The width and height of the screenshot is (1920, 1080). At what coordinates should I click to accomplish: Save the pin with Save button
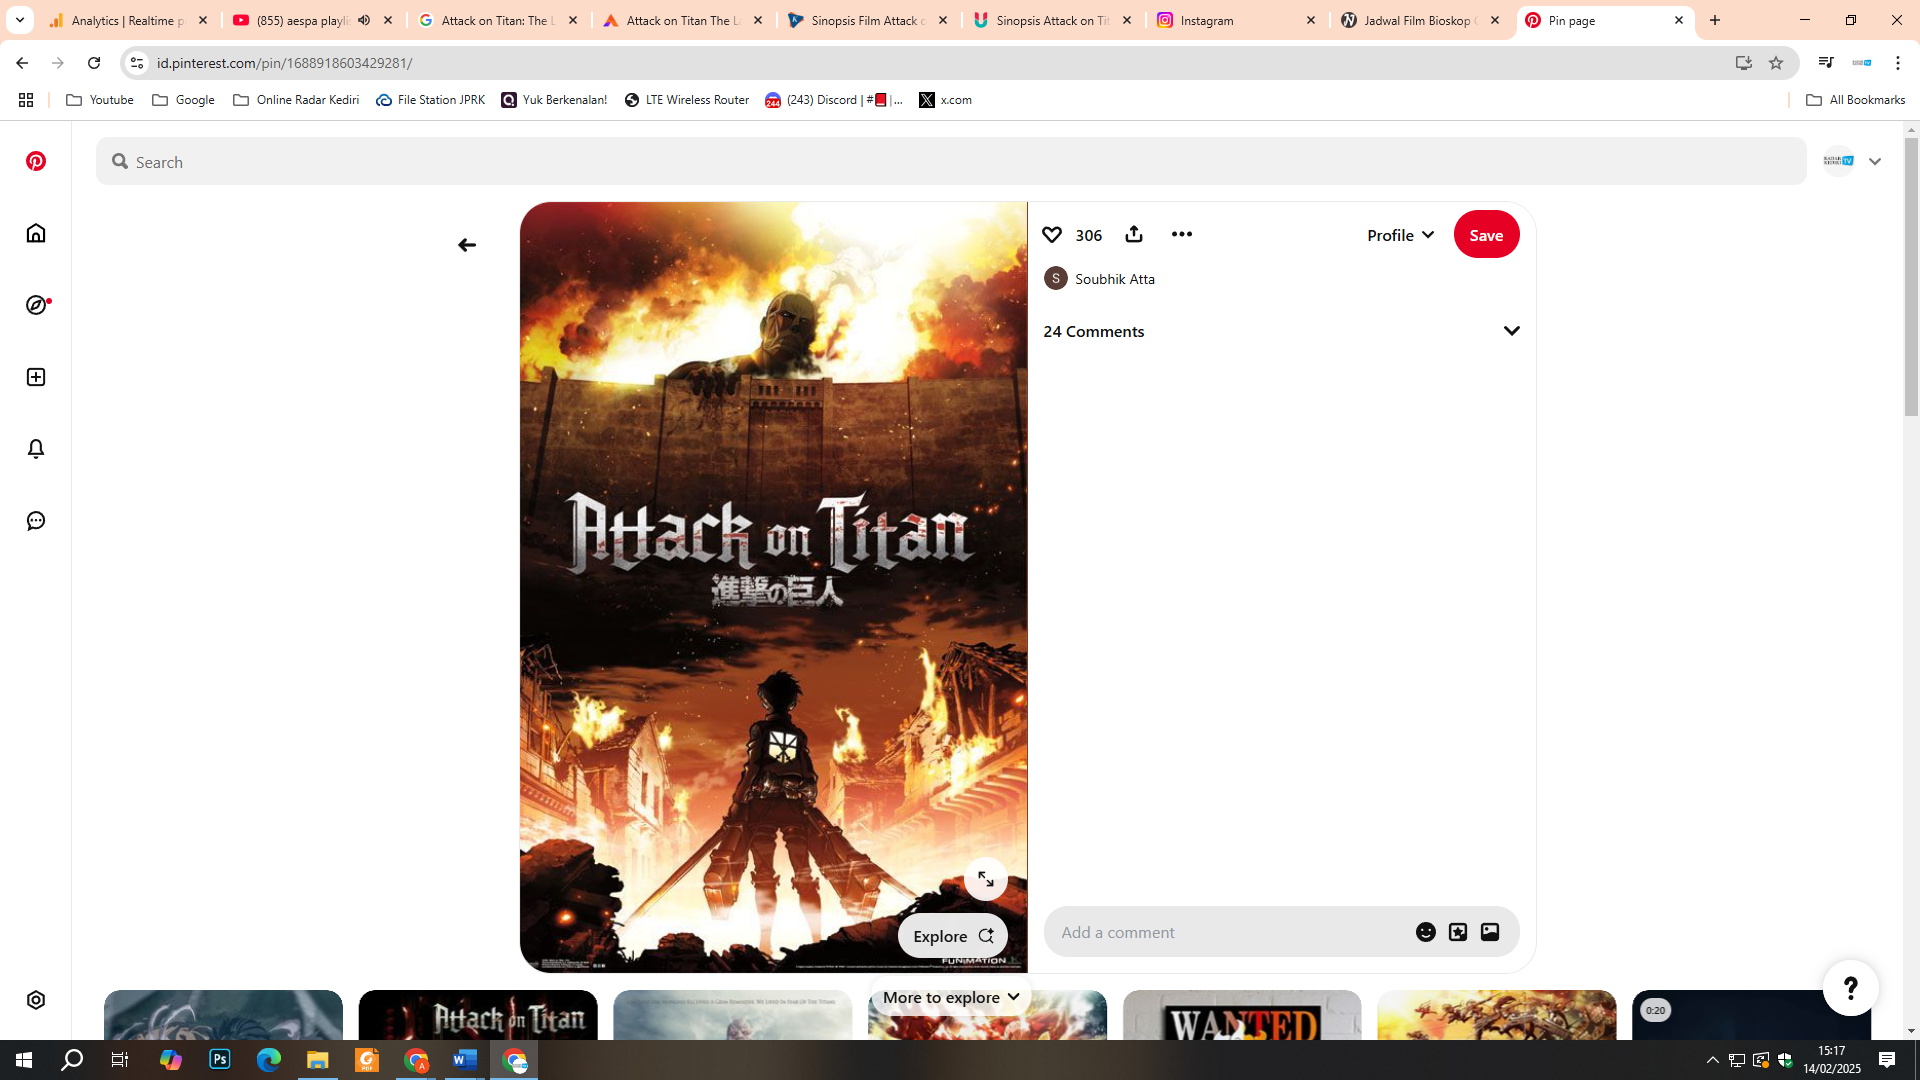[x=1487, y=235]
